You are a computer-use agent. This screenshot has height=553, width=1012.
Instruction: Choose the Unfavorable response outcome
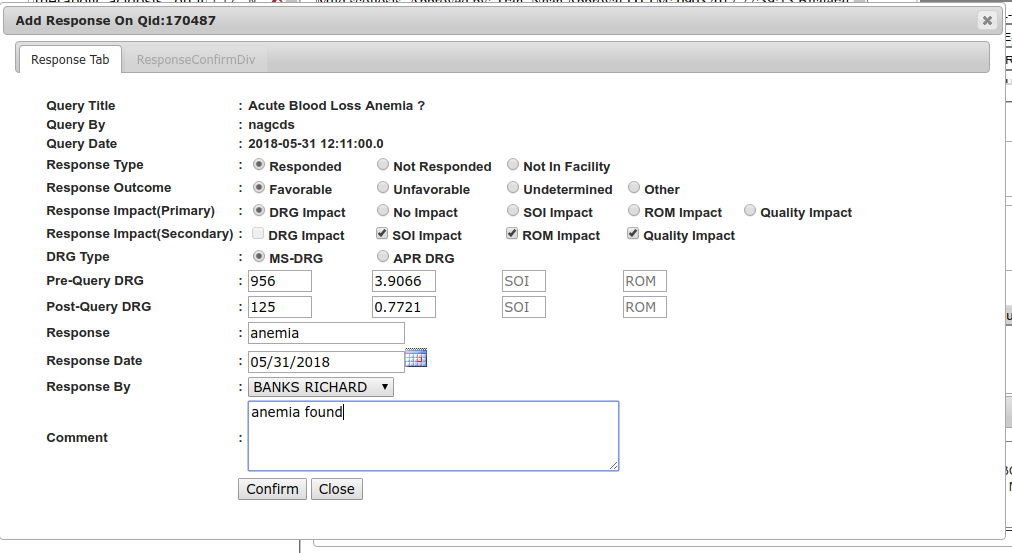click(x=383, y=188)
